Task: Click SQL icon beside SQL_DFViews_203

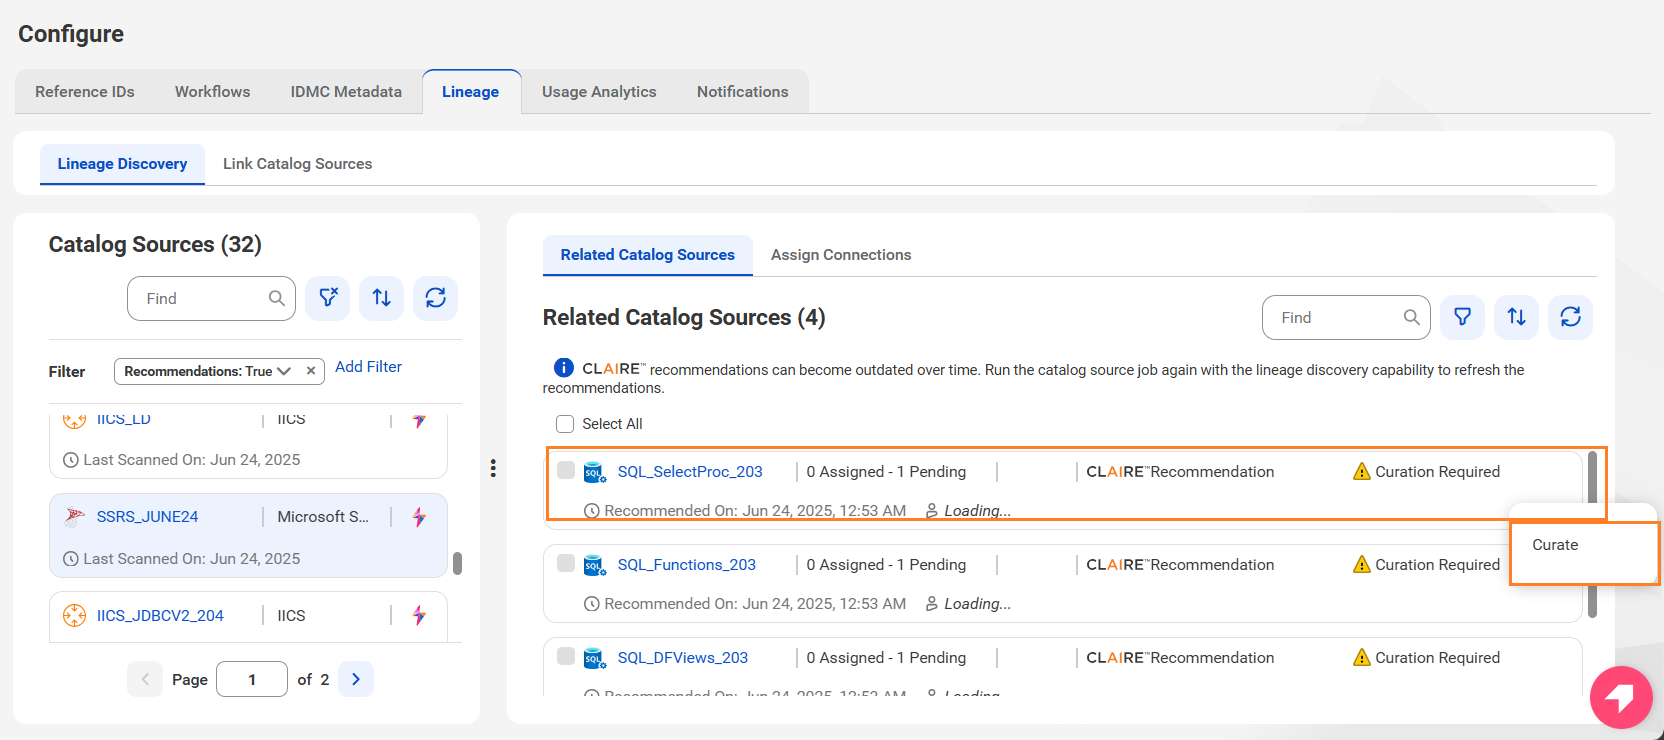Action: pos(594,658)
